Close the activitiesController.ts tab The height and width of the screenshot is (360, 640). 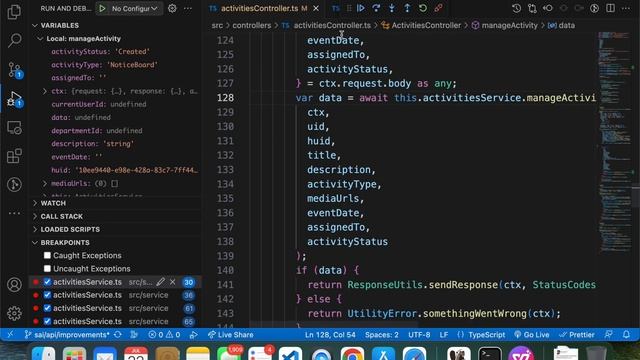click(x=316, y=8)
